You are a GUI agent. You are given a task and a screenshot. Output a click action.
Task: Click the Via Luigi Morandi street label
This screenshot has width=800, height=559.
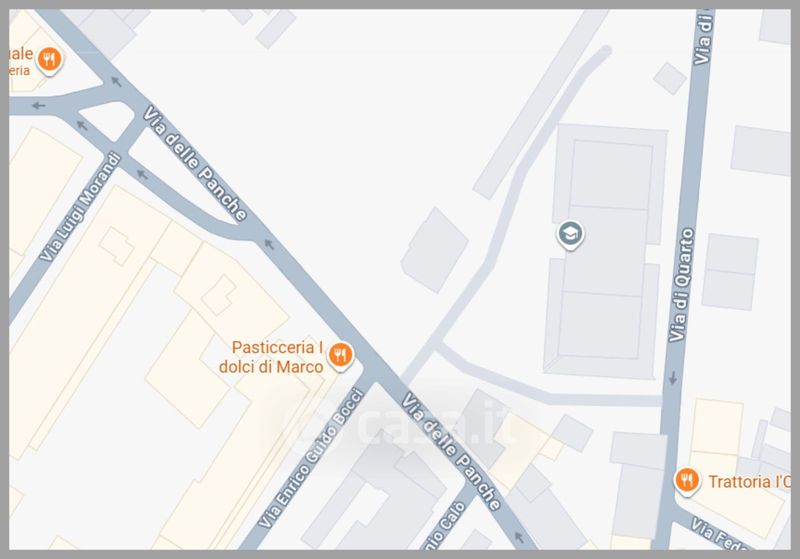81,207
